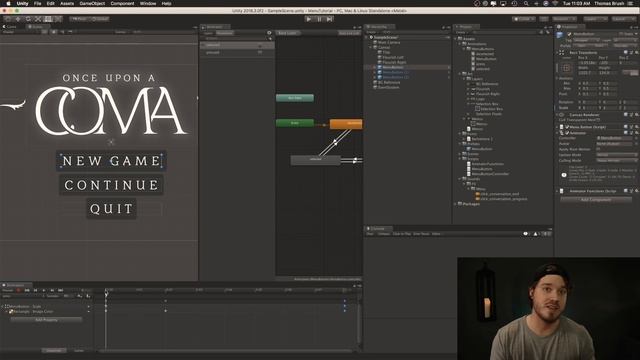The image size is (640, 360).
Task: Start Play mode with the Play button
Action: click(309, 19)
